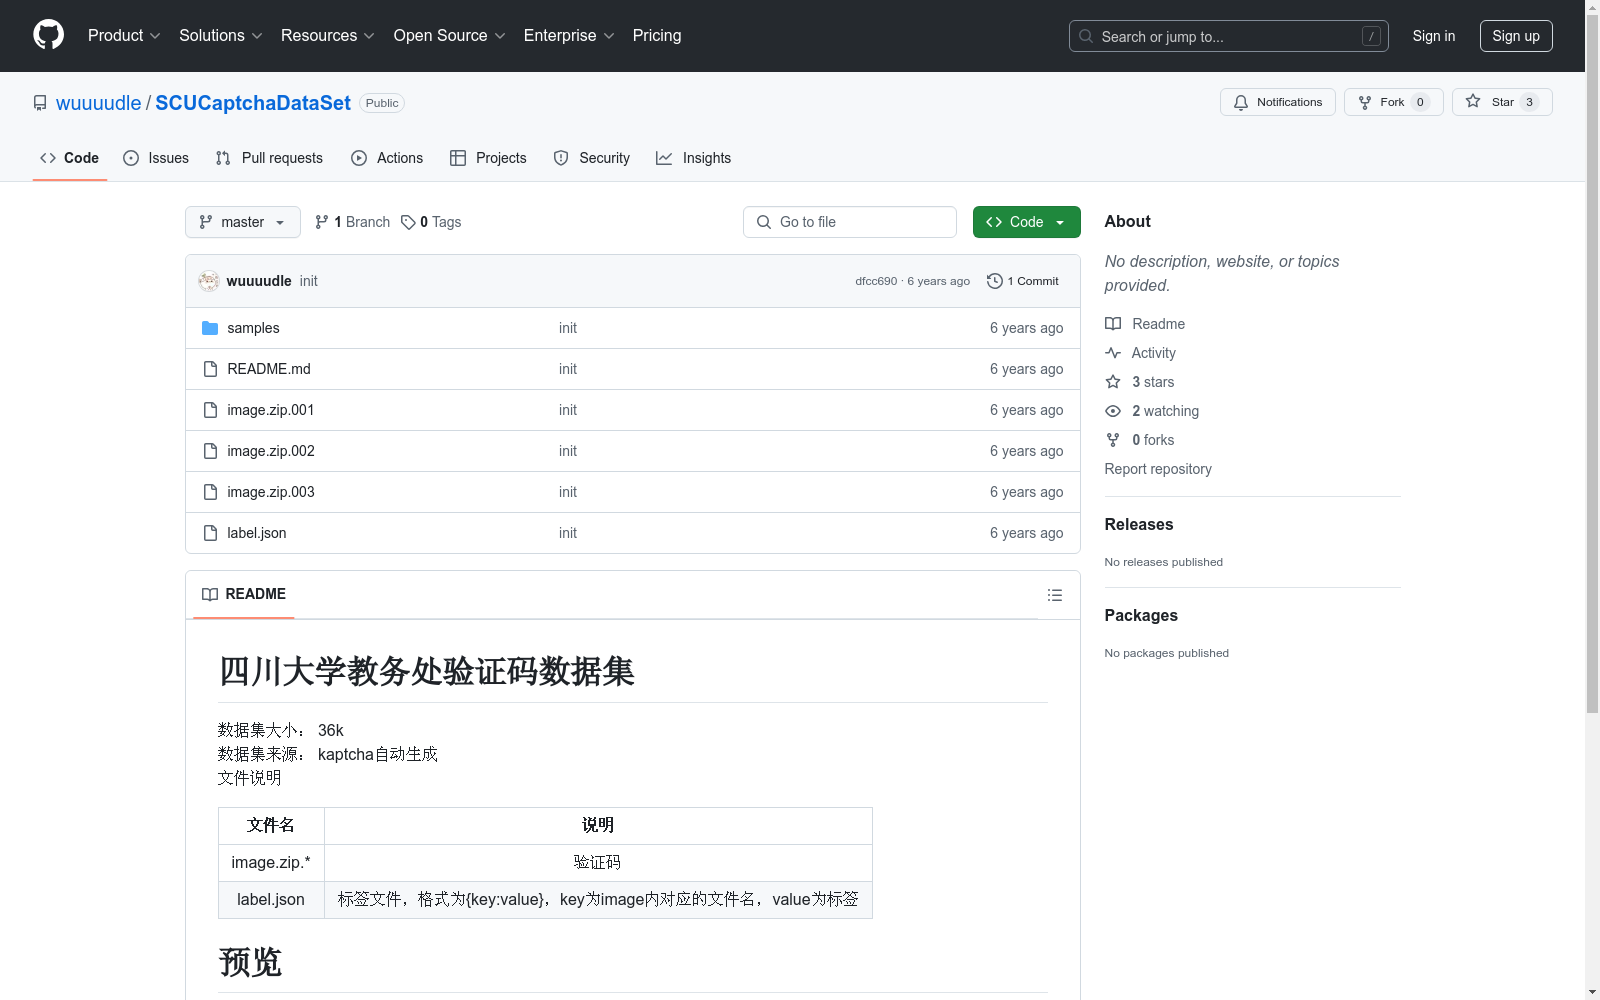Click the Public visibility badge

(x=382, y=103)
